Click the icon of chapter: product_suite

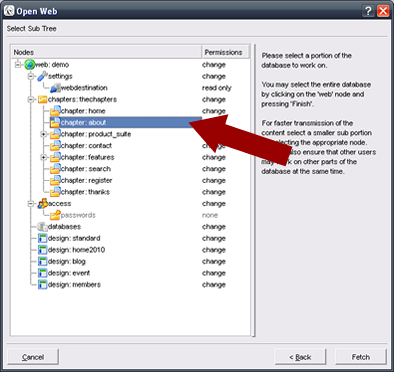(x=55, y=134)
